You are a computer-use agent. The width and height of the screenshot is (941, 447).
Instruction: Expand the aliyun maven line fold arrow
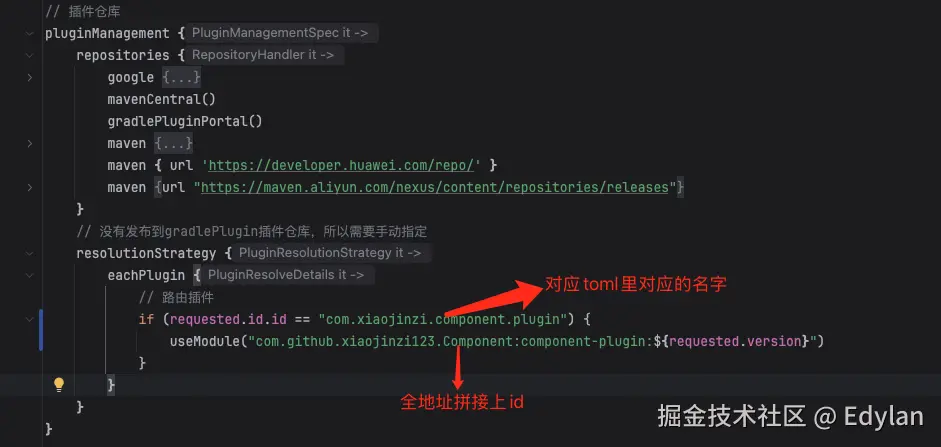29,188
